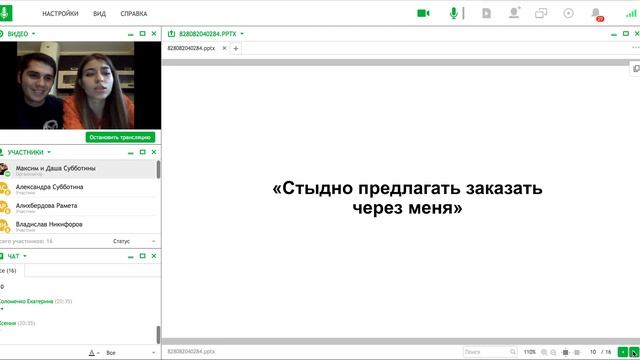Zoom in on the slide

(x=544, y=352)
